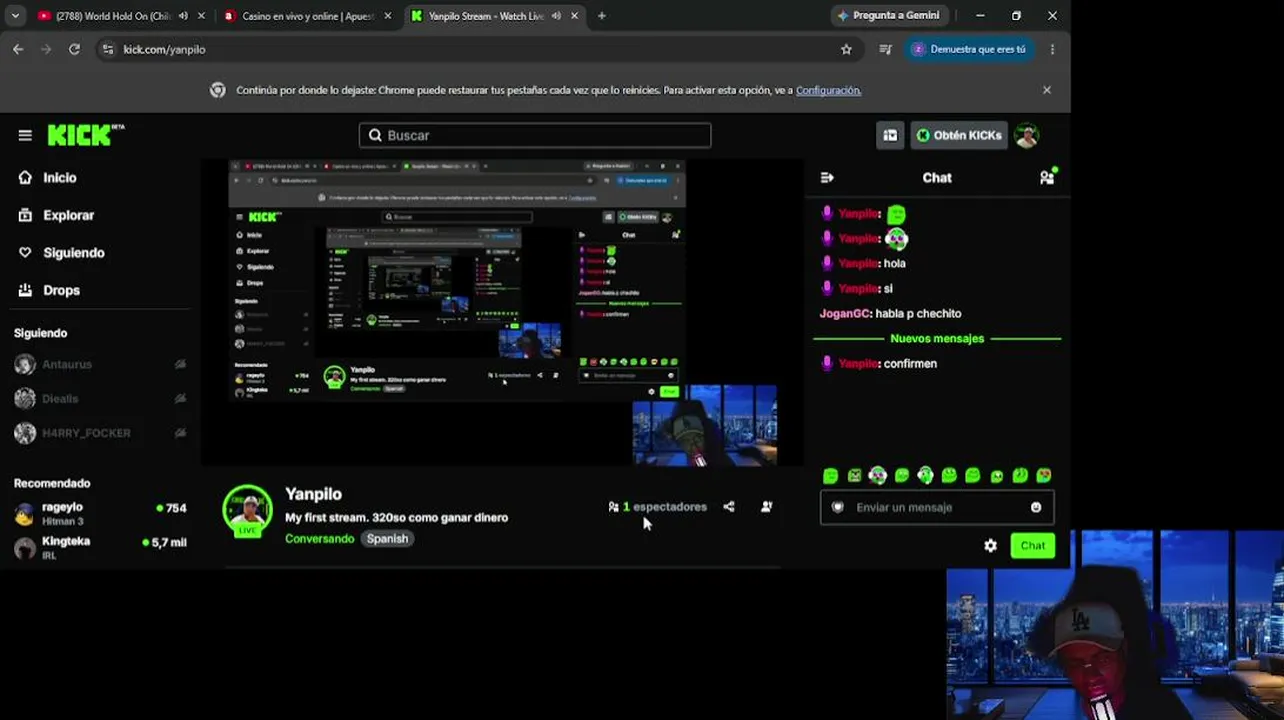Viewport: 1284px width, 720px height.
Task: Open the Configuración link in infobar
Action: pyautogui.click(x=828, y=90)
